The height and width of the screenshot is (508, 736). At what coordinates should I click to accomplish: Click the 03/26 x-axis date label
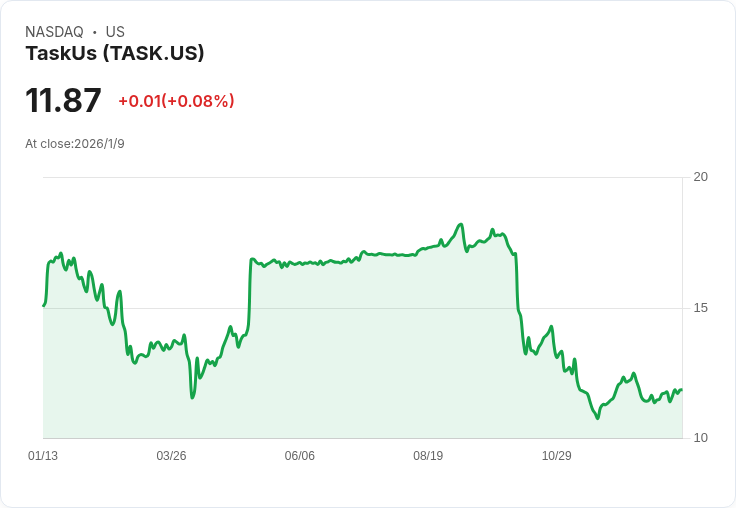pyautogui.click(x=171, y=456)
